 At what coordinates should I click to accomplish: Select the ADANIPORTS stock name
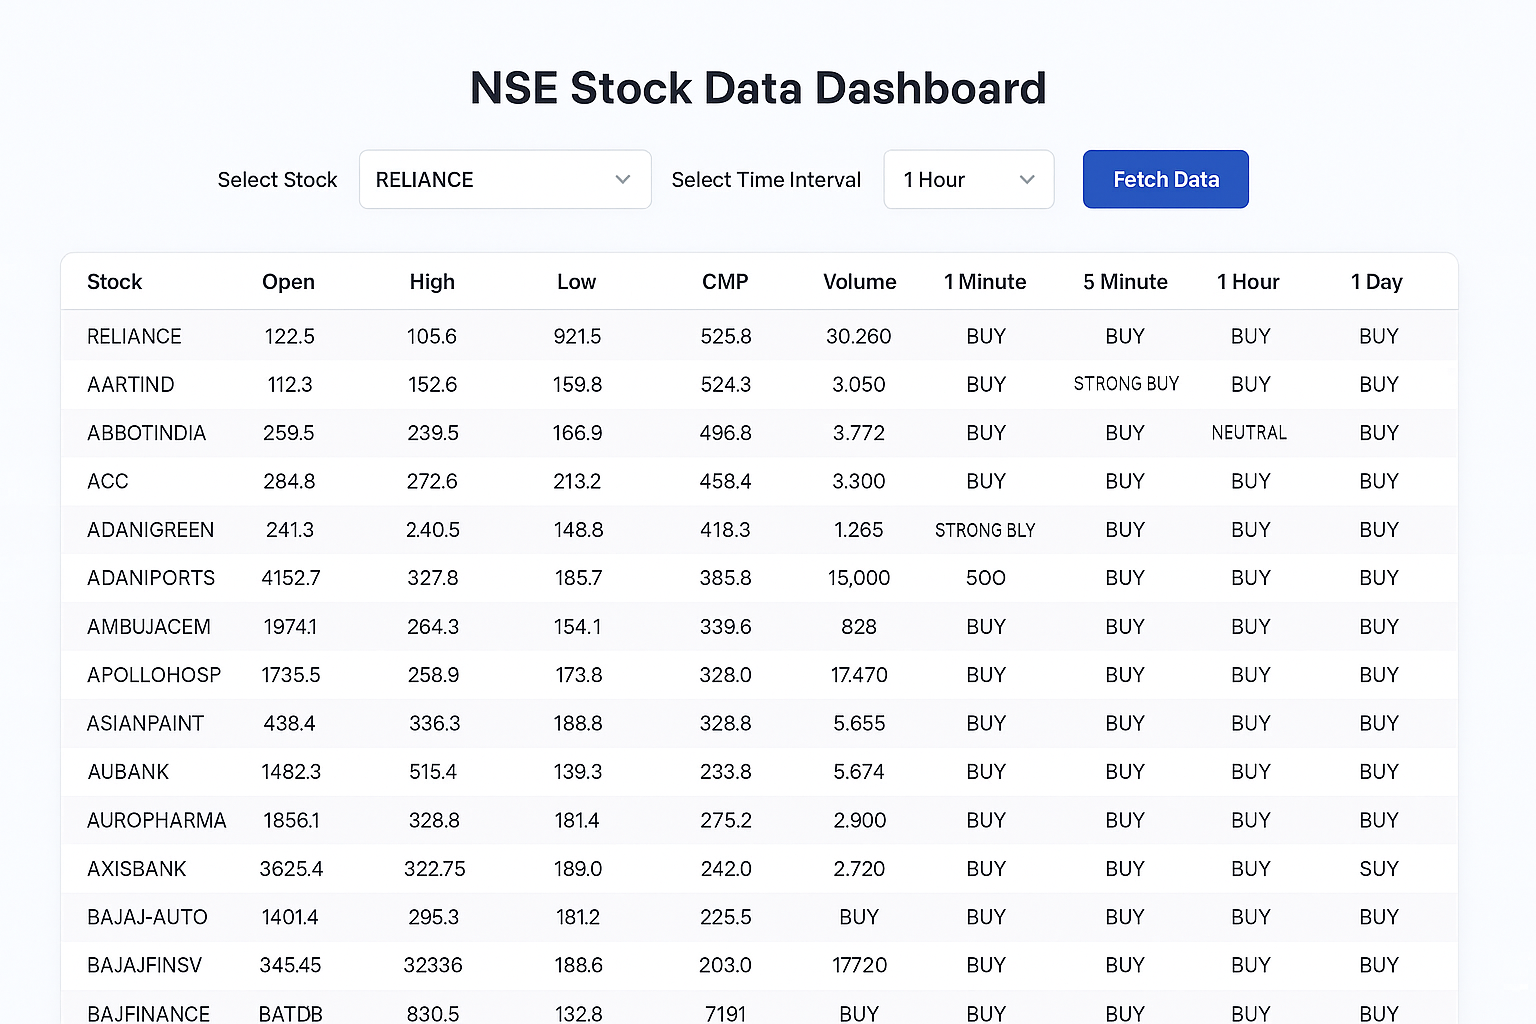[x=151, y=578]
